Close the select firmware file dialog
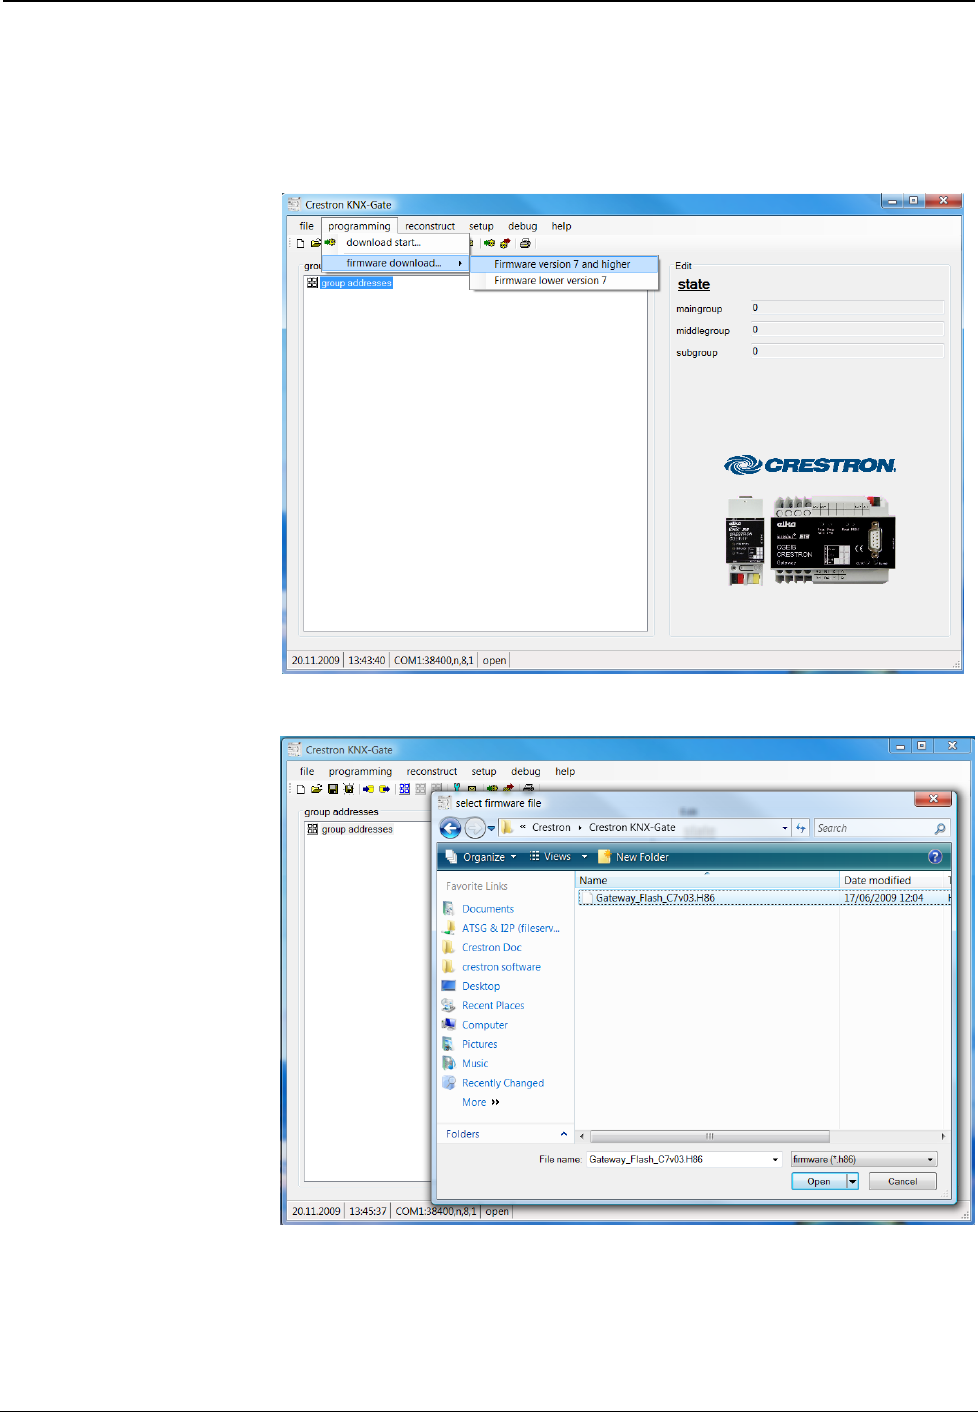Screen dimensions: 978x1412 (933, 799)
